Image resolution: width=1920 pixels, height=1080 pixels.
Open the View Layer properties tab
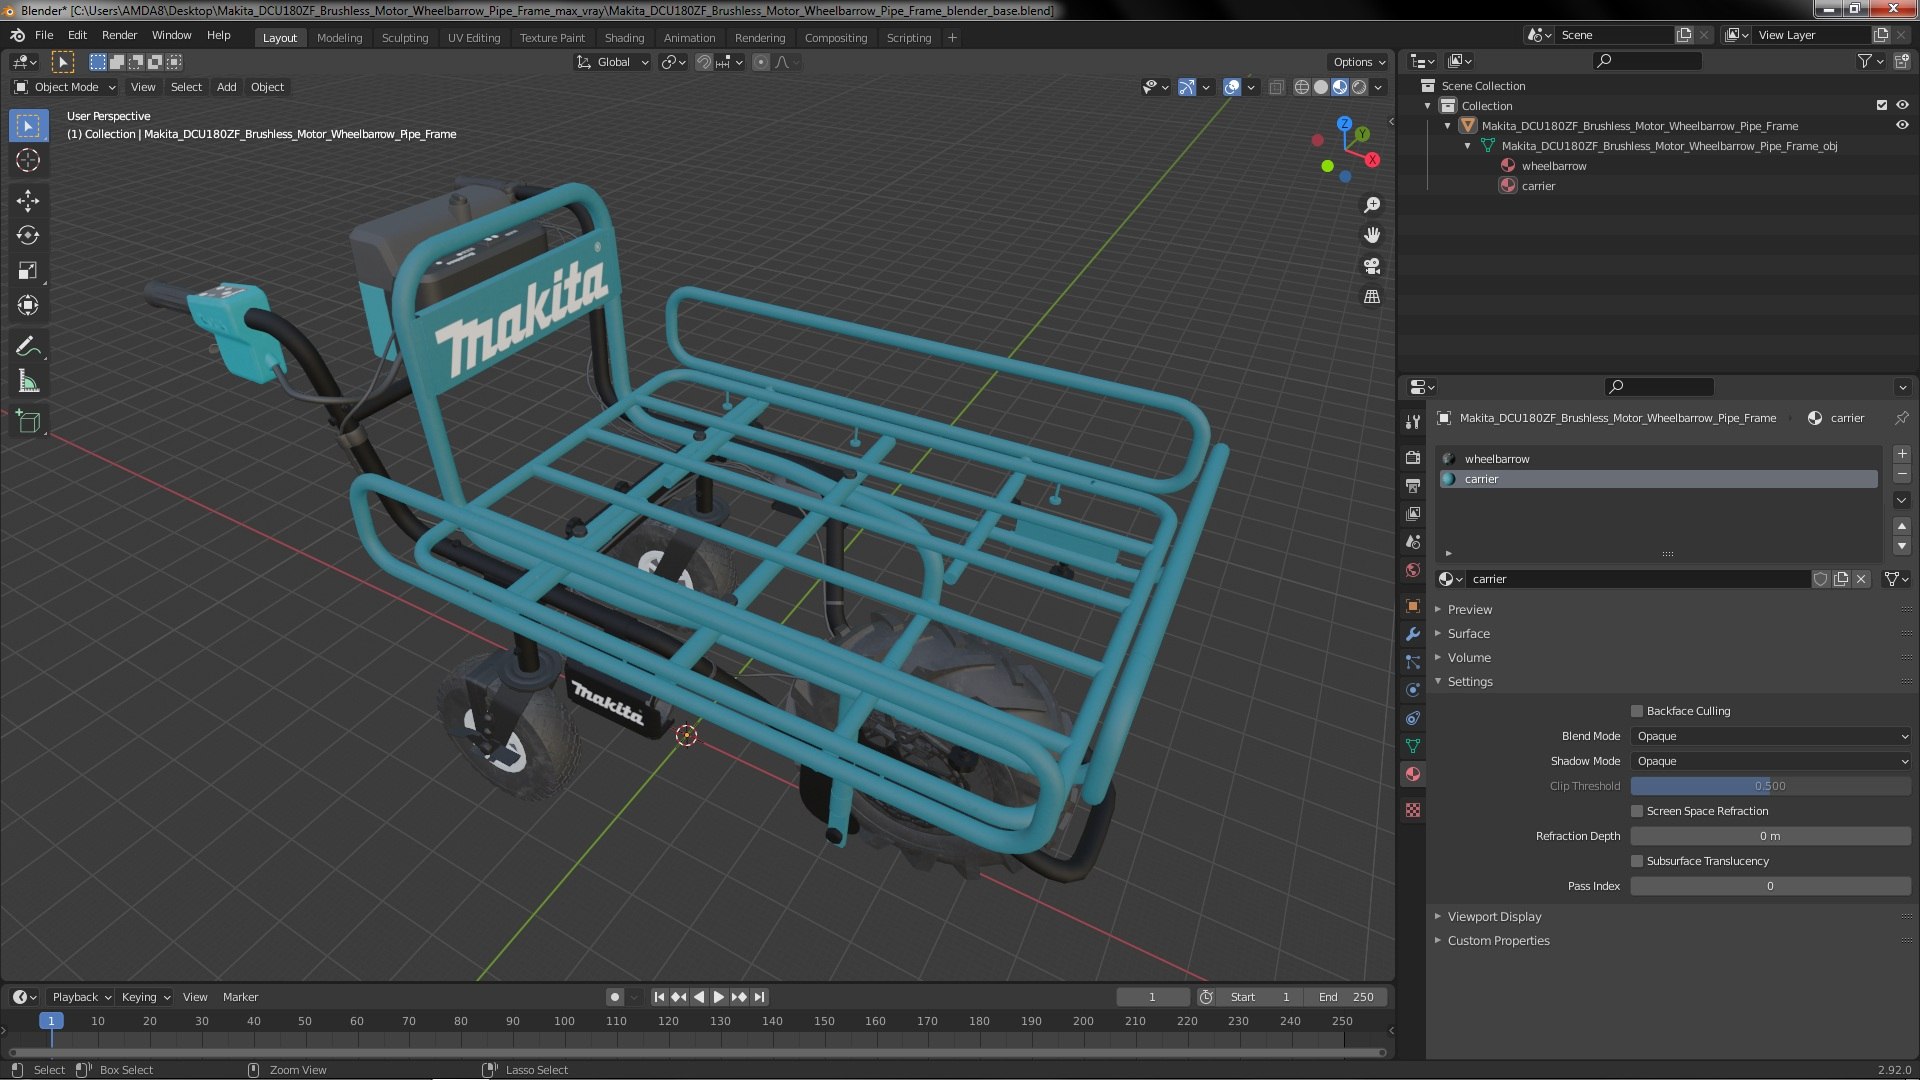(1413, 513)
